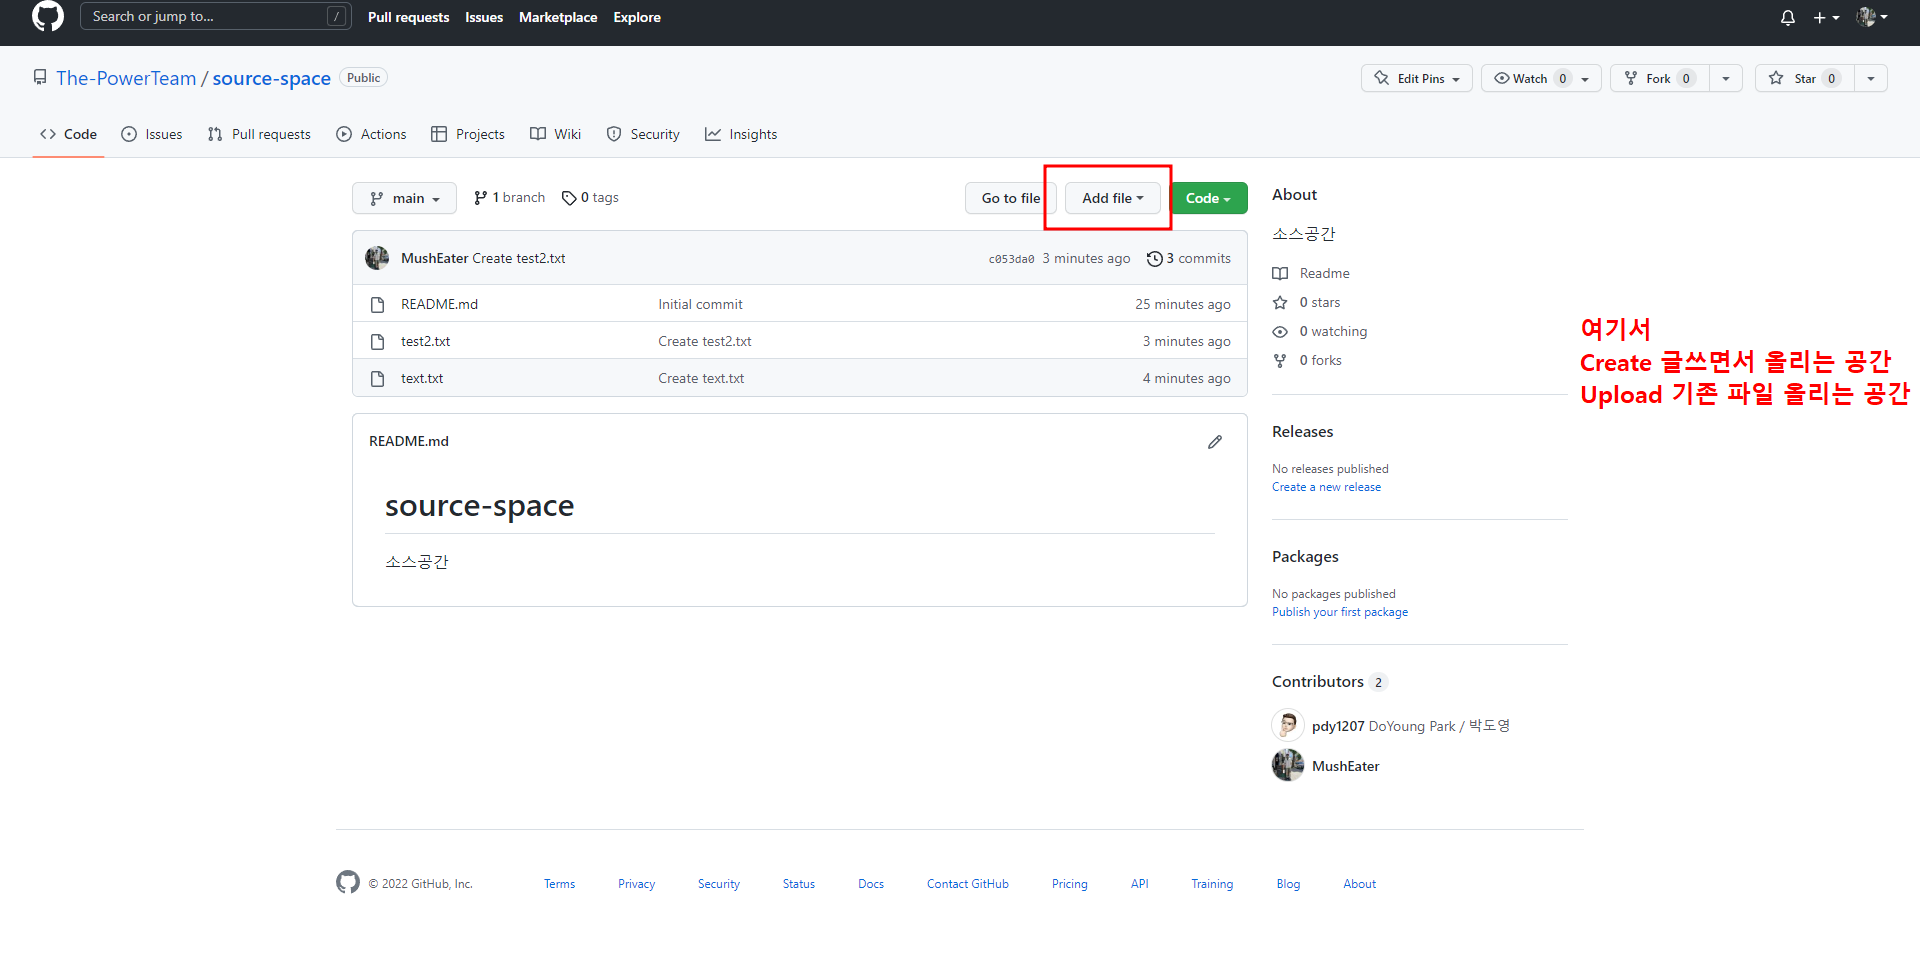Click pdy1207 contributor avatar
Image resolution: width=1920 pixels, height=955 pixels.
(x=1288, y=725)
